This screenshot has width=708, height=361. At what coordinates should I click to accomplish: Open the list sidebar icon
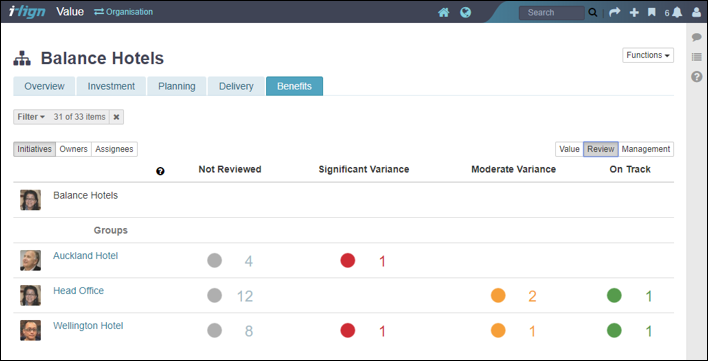[697, 57]
